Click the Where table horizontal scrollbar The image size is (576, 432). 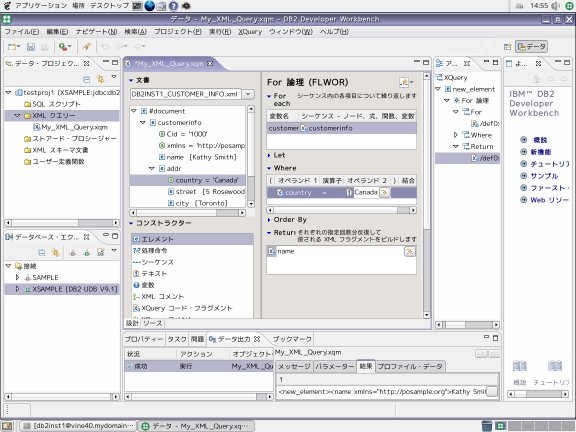342,210
